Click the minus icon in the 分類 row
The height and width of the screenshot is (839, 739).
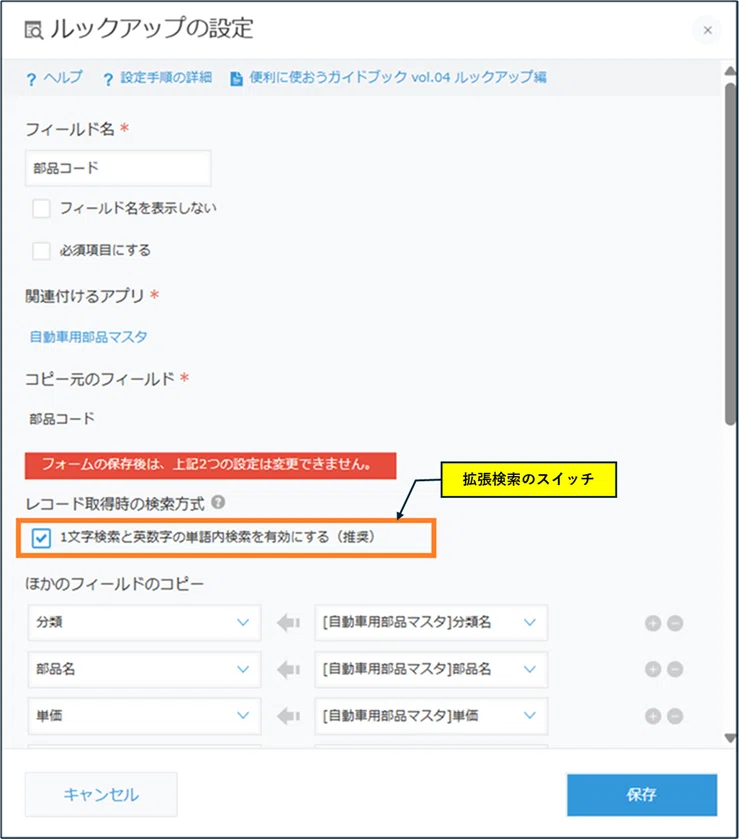pyautogui.click(x=675, y=623)
